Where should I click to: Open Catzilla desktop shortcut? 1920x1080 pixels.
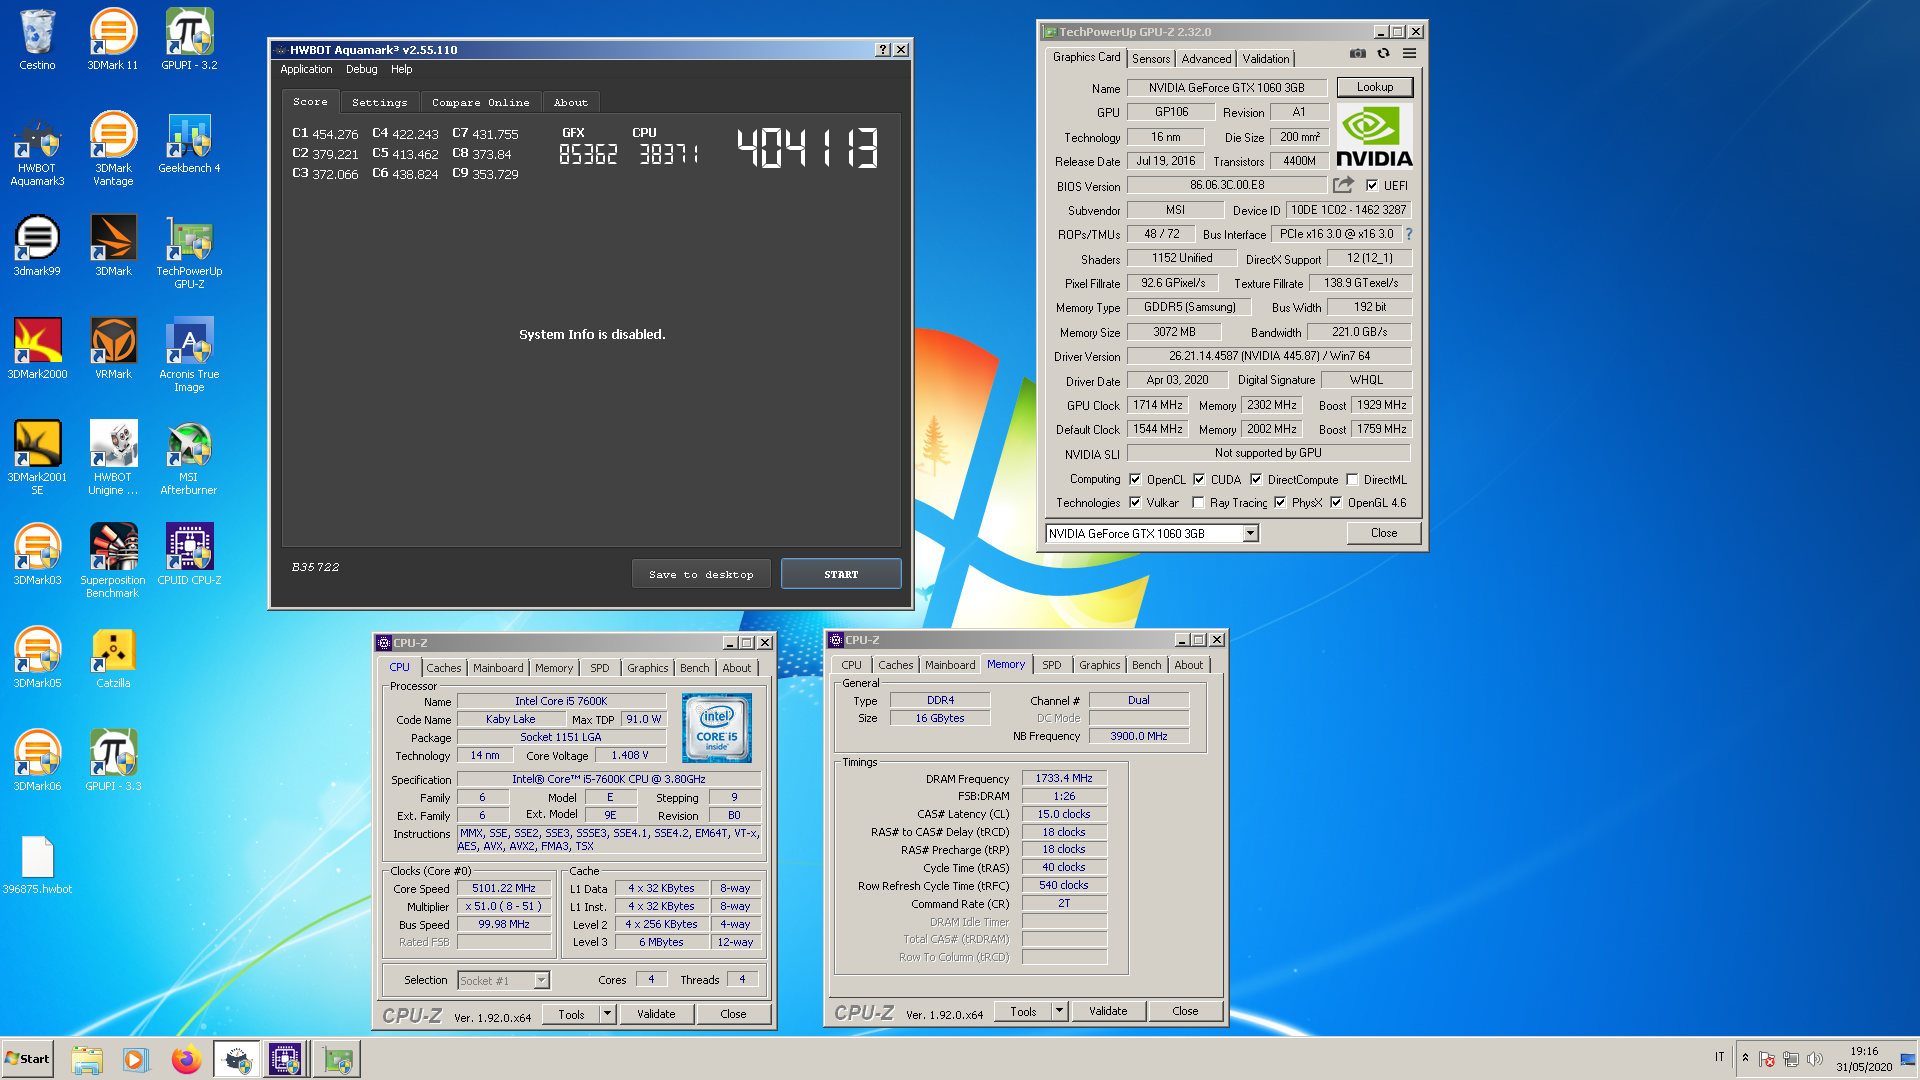[113, 658]
